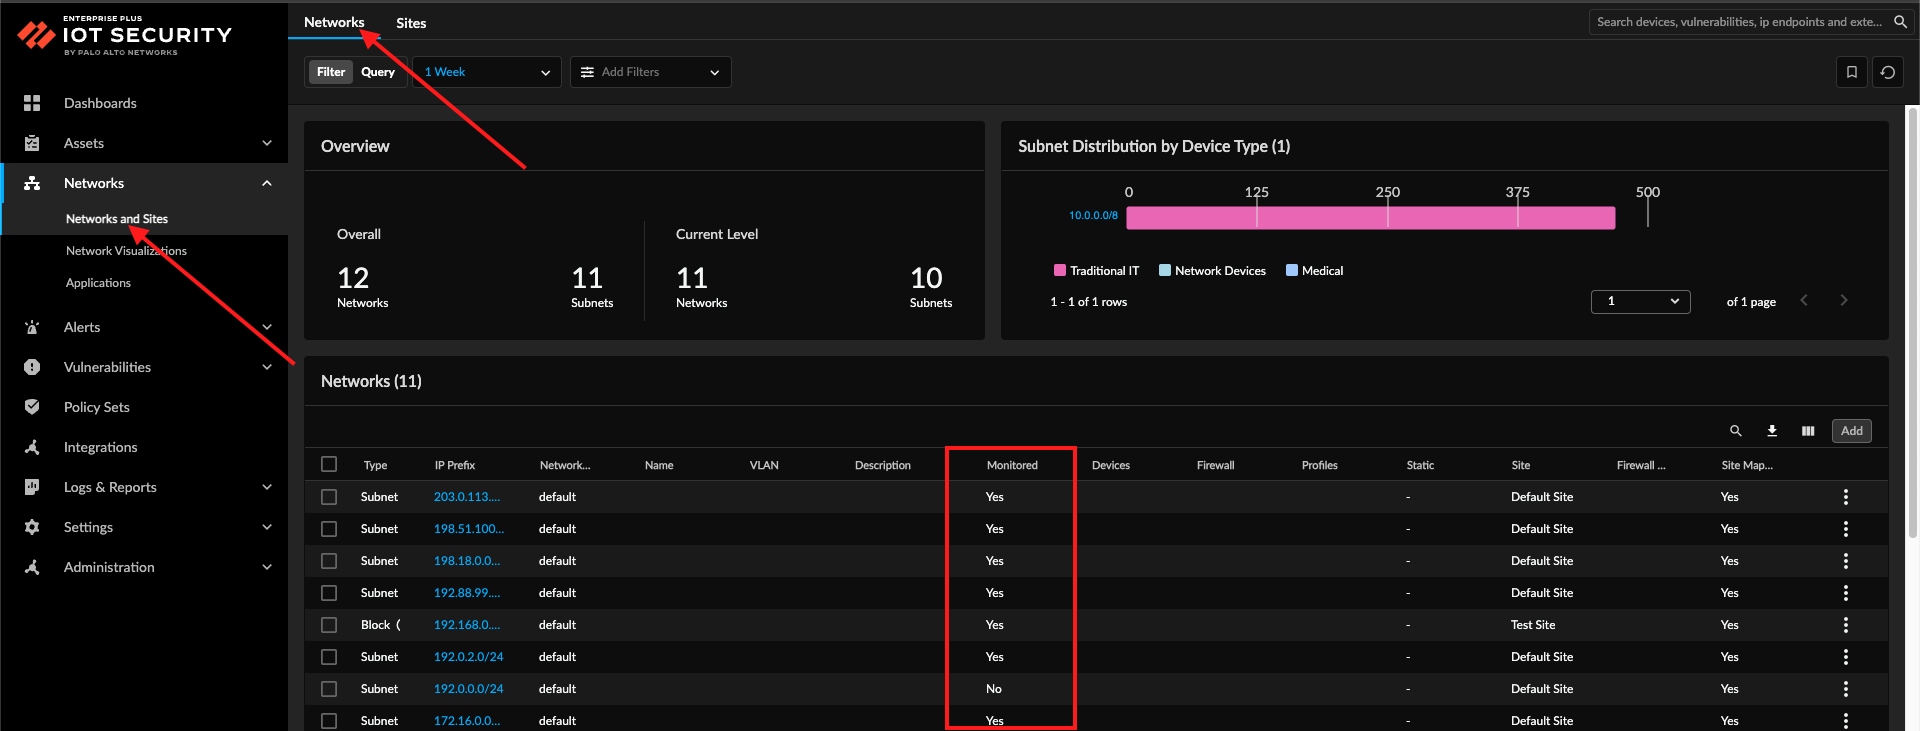Click the 10.0.0.0/8 subnet chart label
The width and height of the screenshot is (1920, 731).
(1093, 215)
